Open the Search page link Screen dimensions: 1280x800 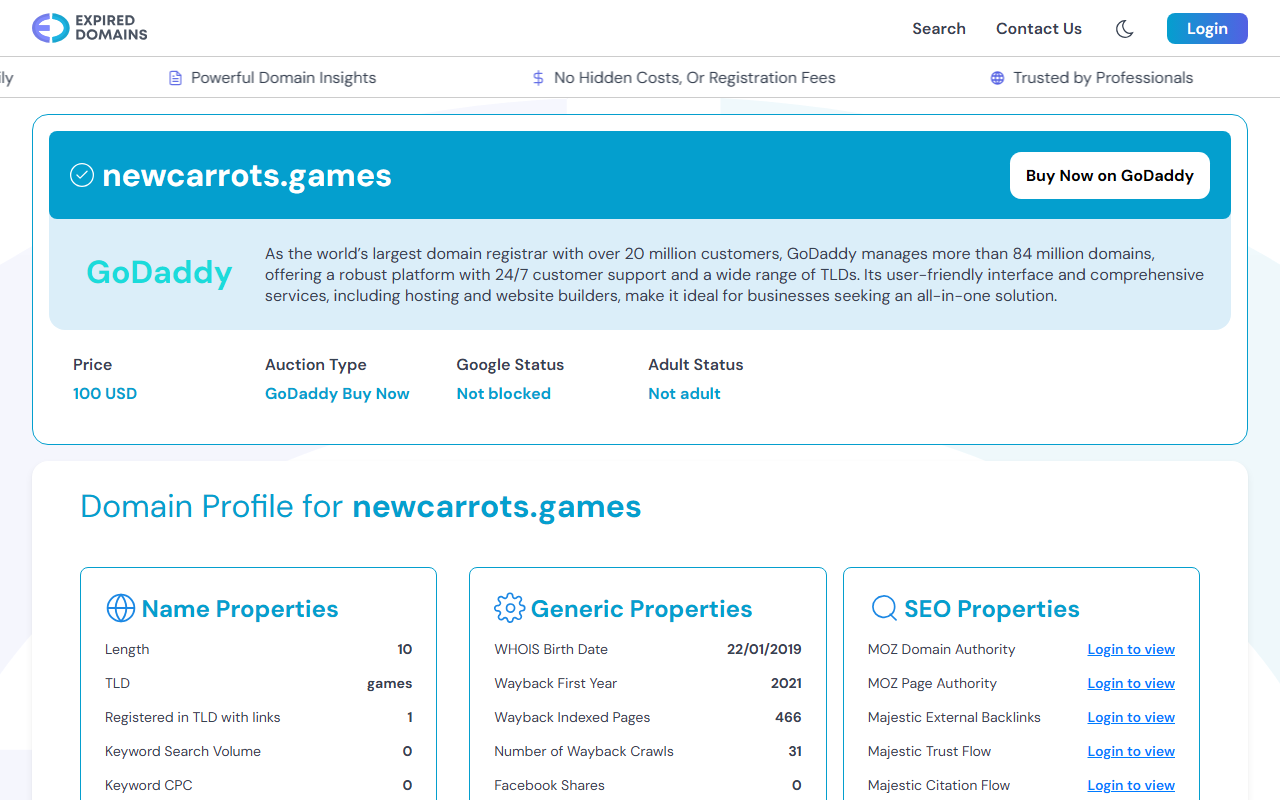(939, 29)
